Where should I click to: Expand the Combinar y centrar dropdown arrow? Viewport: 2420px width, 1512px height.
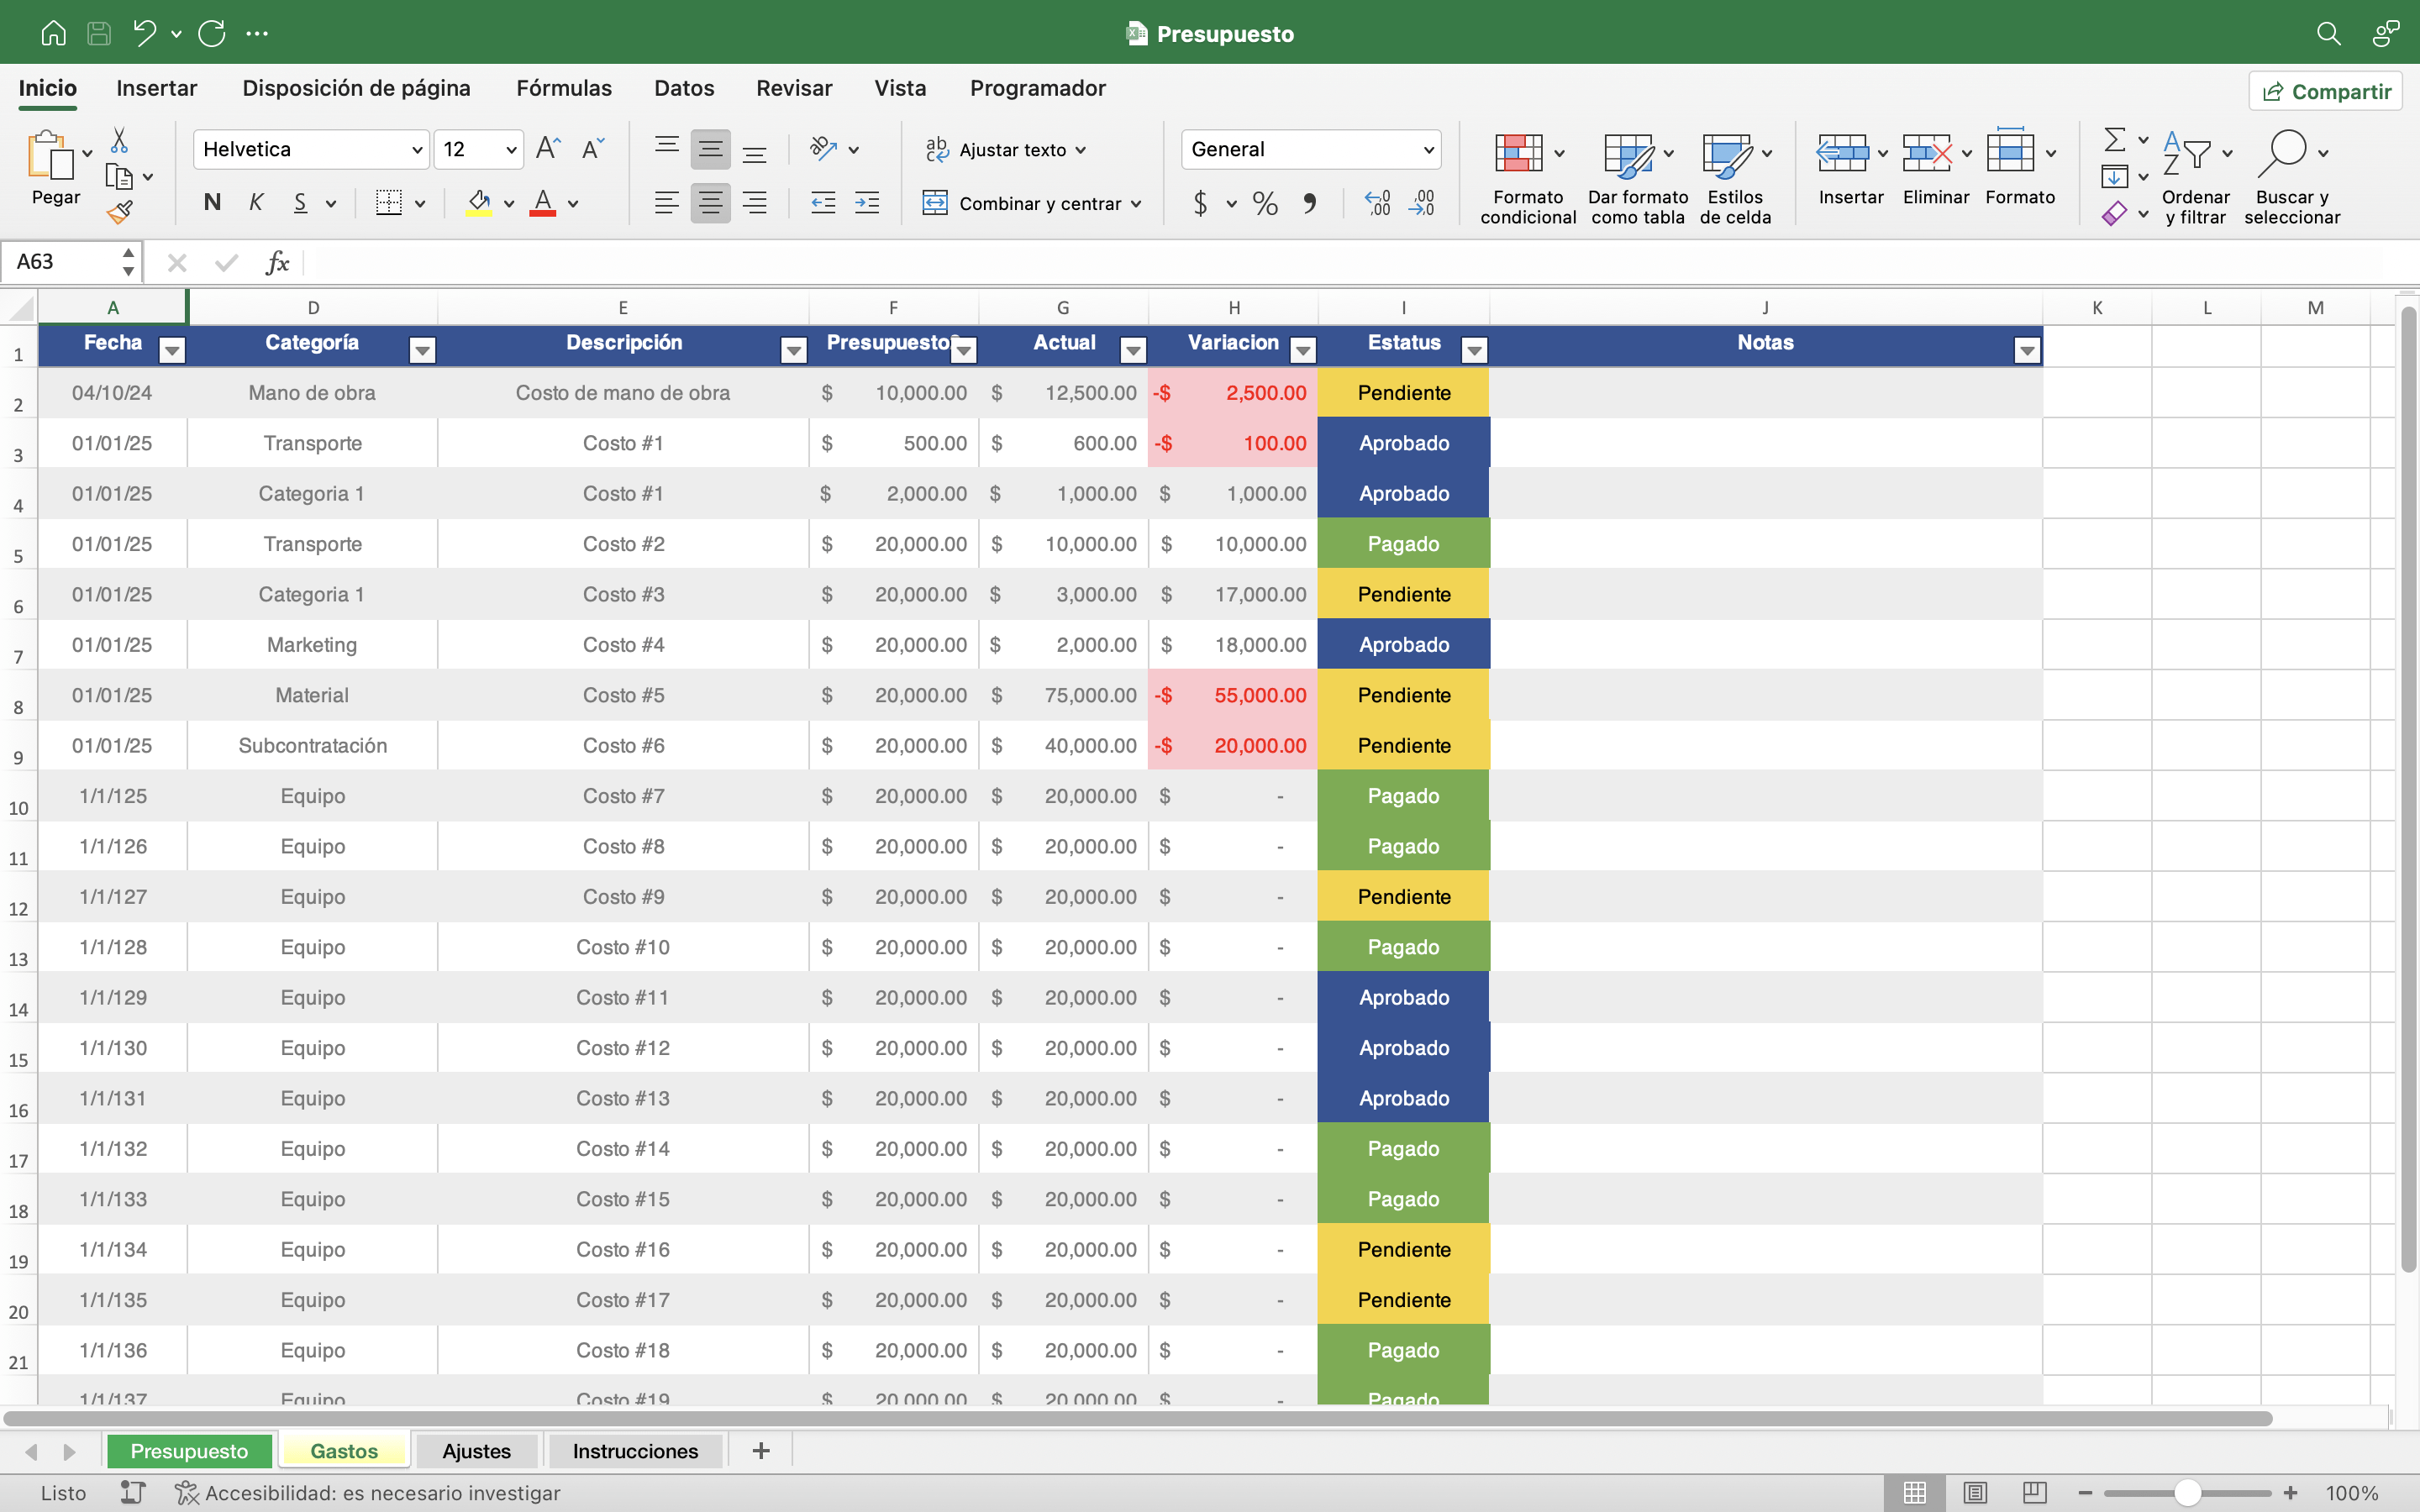[x=1136, y=204]
